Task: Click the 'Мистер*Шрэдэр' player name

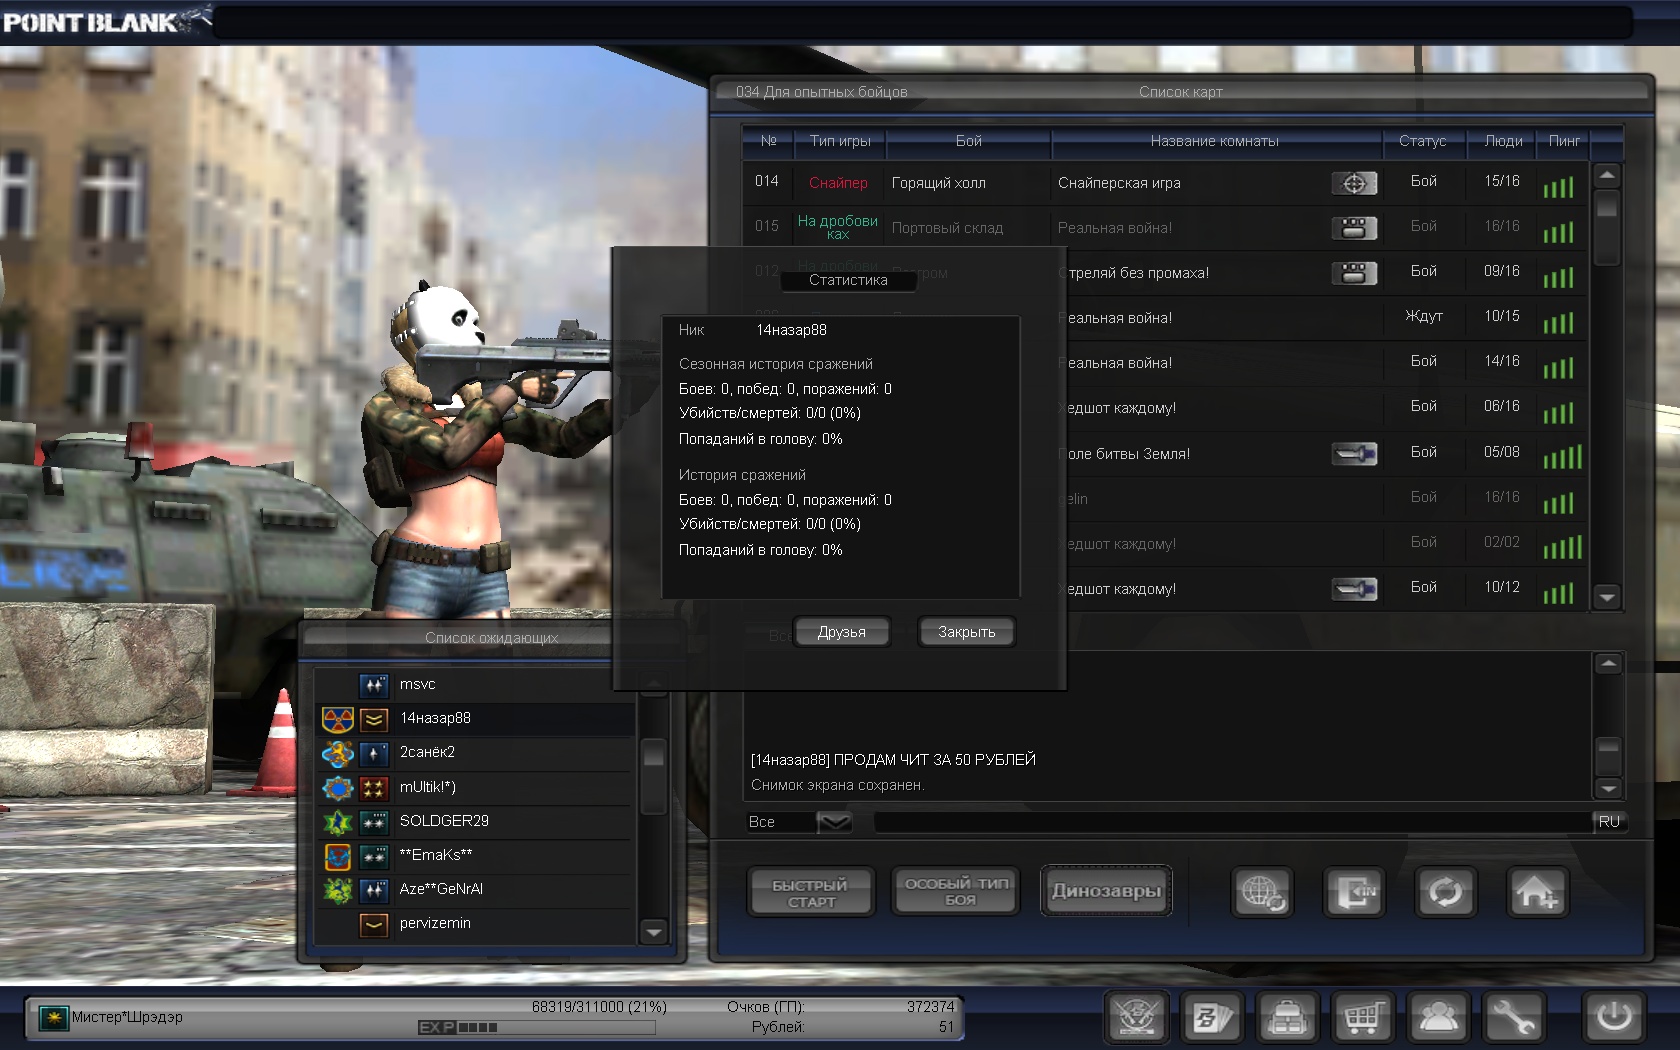Action: click(x=127, y=1018)
